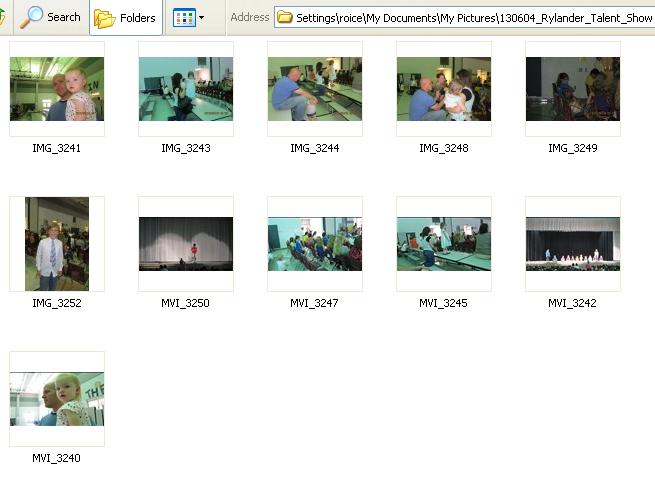The image size is (655, 490).
Task: Click the IMG_3249 file name label
Action: tap(573, 148)
